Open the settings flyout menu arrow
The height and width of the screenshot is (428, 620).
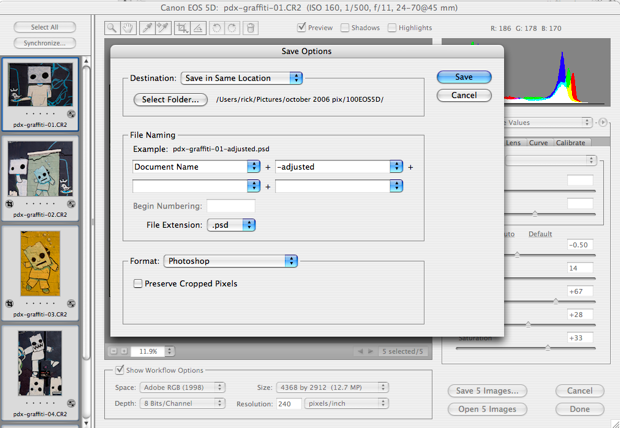pos(603,122)
